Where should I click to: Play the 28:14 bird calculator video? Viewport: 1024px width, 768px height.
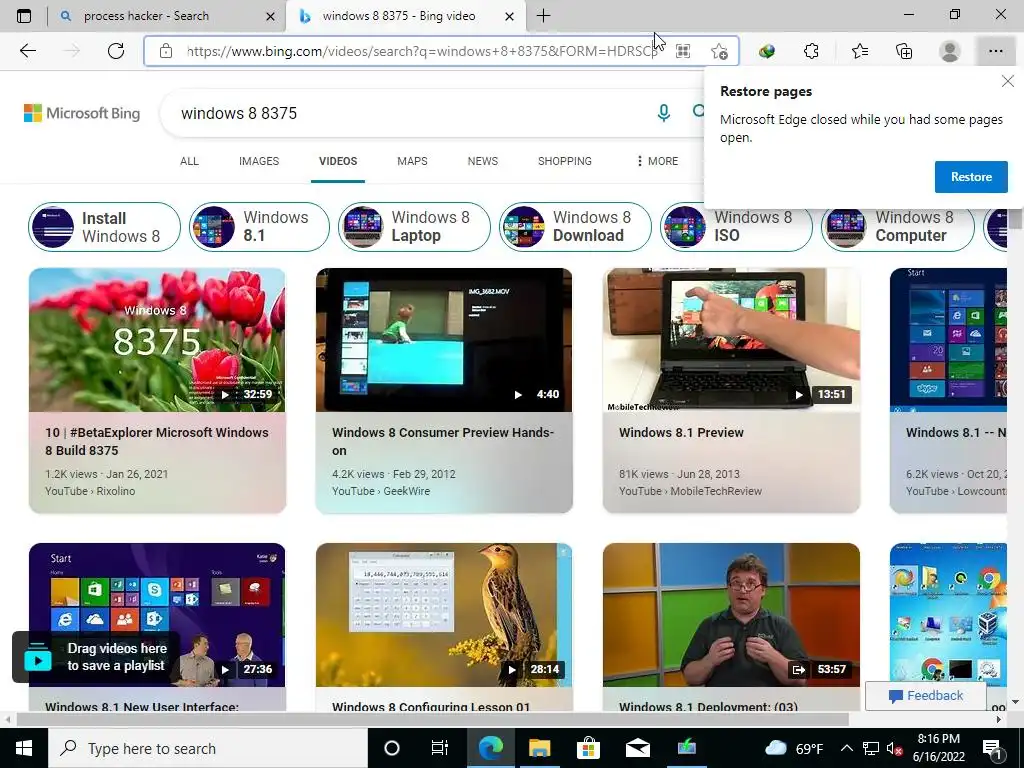[444, 615]
